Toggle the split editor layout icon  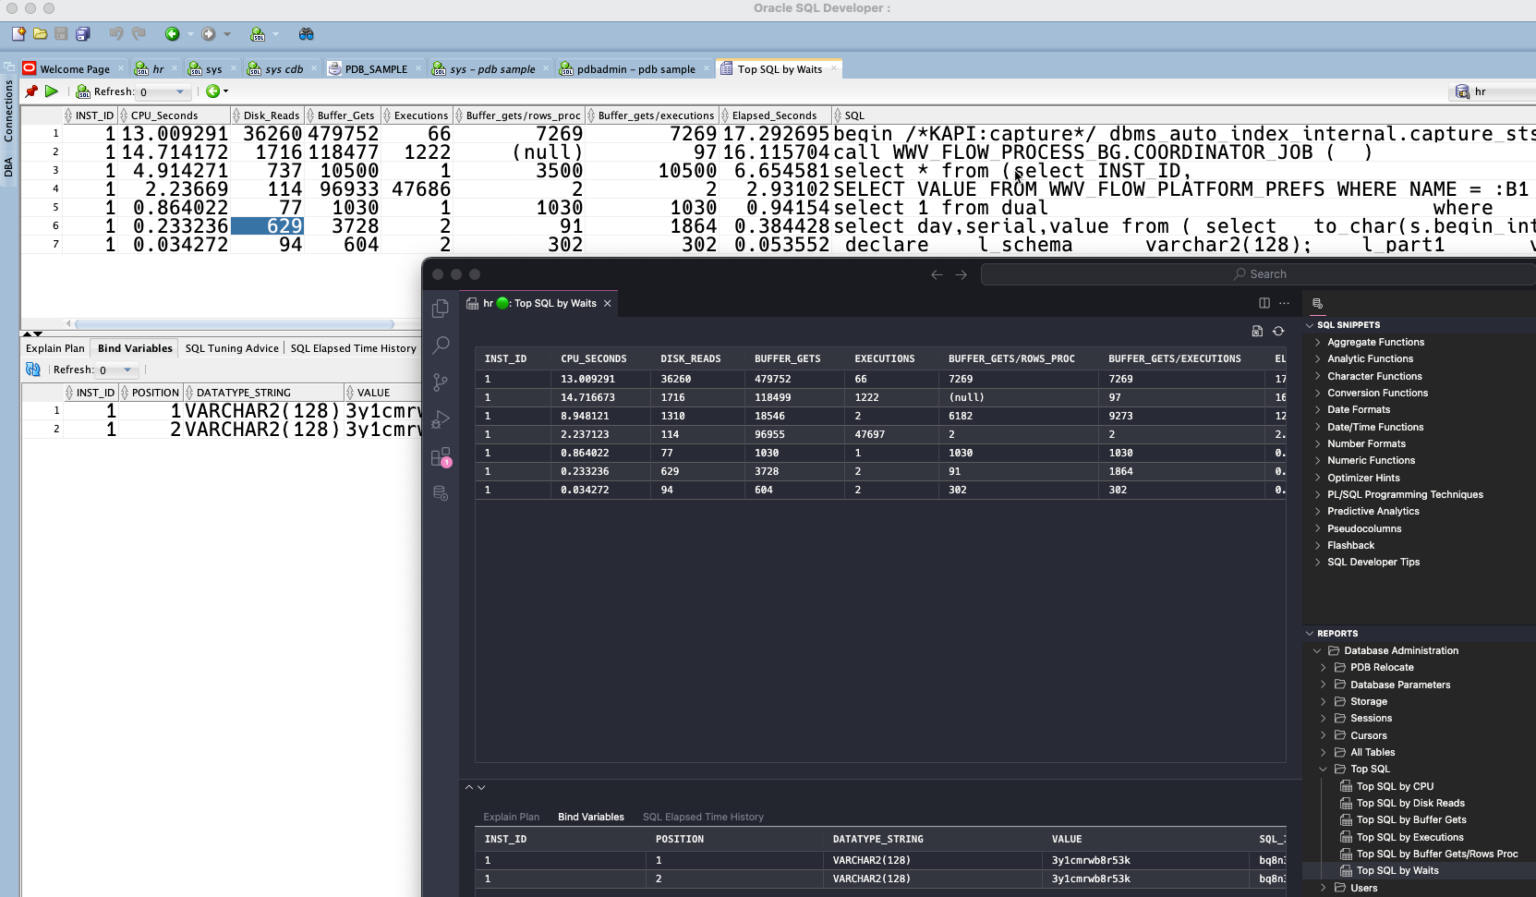tap(1263, 302)
